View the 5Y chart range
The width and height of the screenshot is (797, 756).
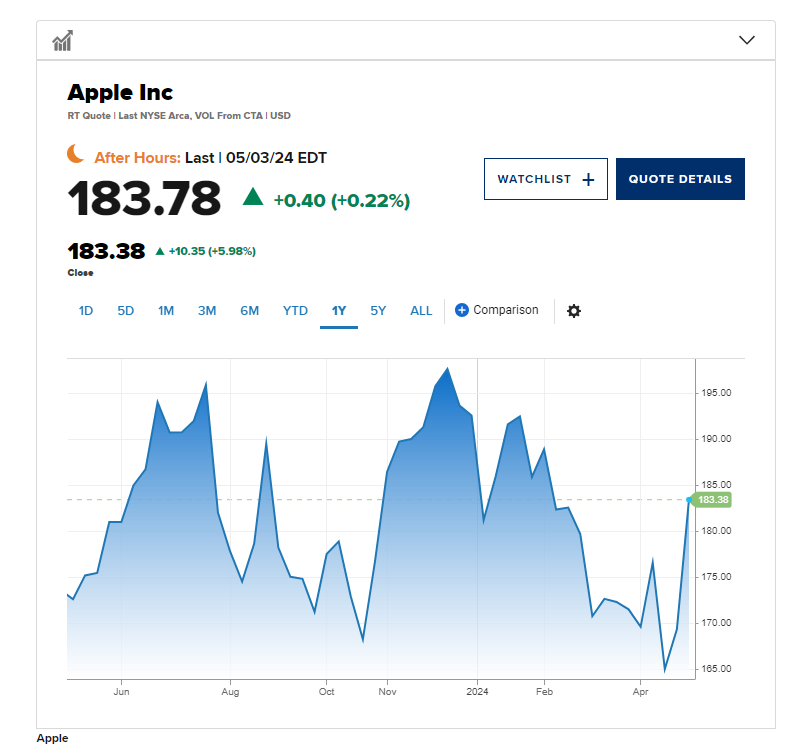tap(378, 311)
